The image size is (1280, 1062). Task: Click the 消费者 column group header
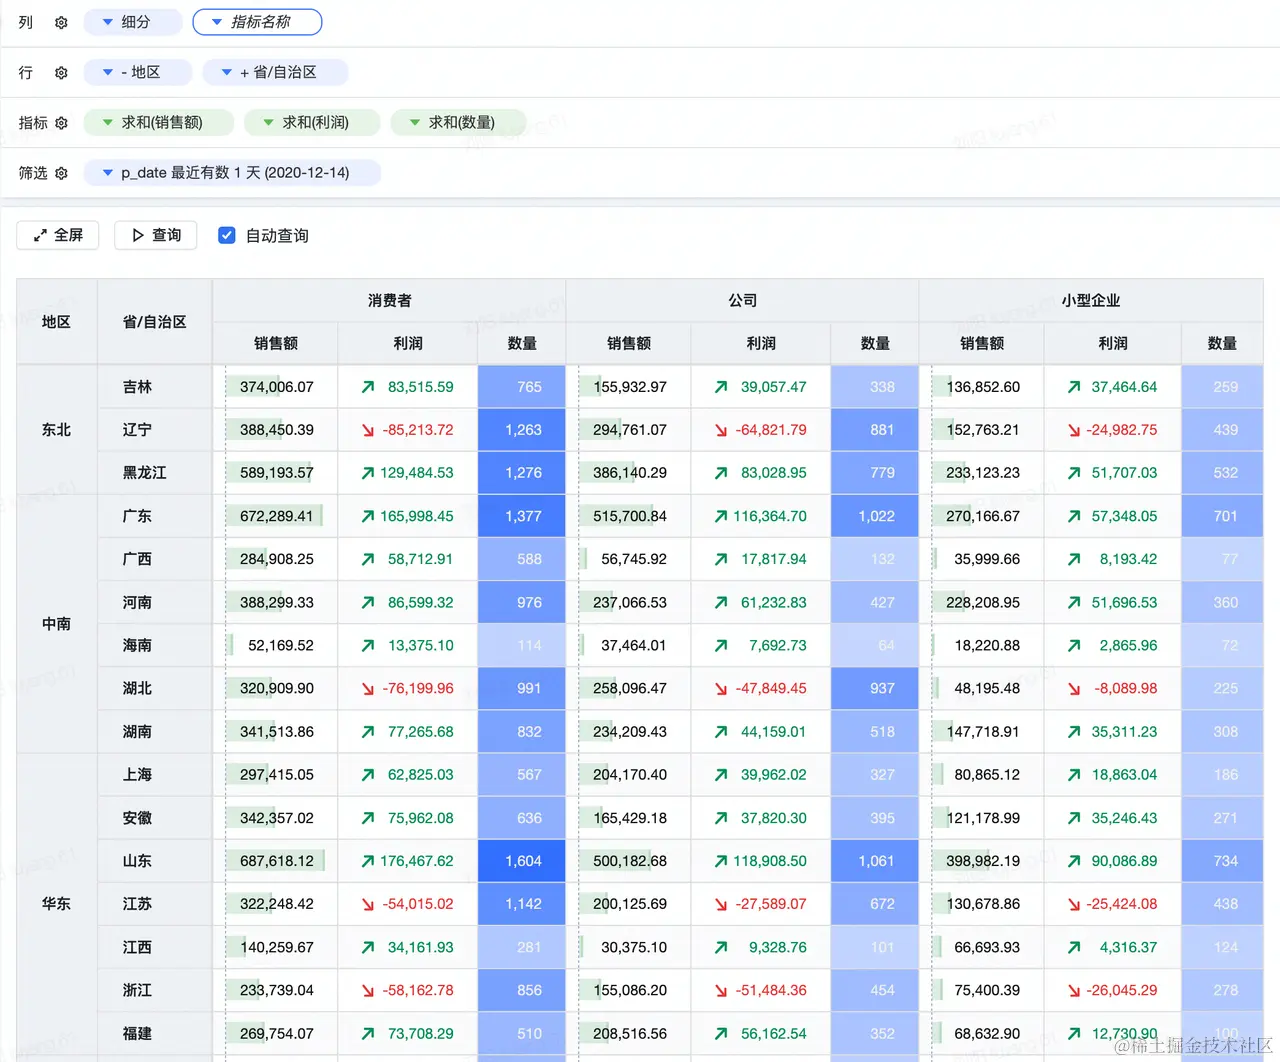point(389,300)
